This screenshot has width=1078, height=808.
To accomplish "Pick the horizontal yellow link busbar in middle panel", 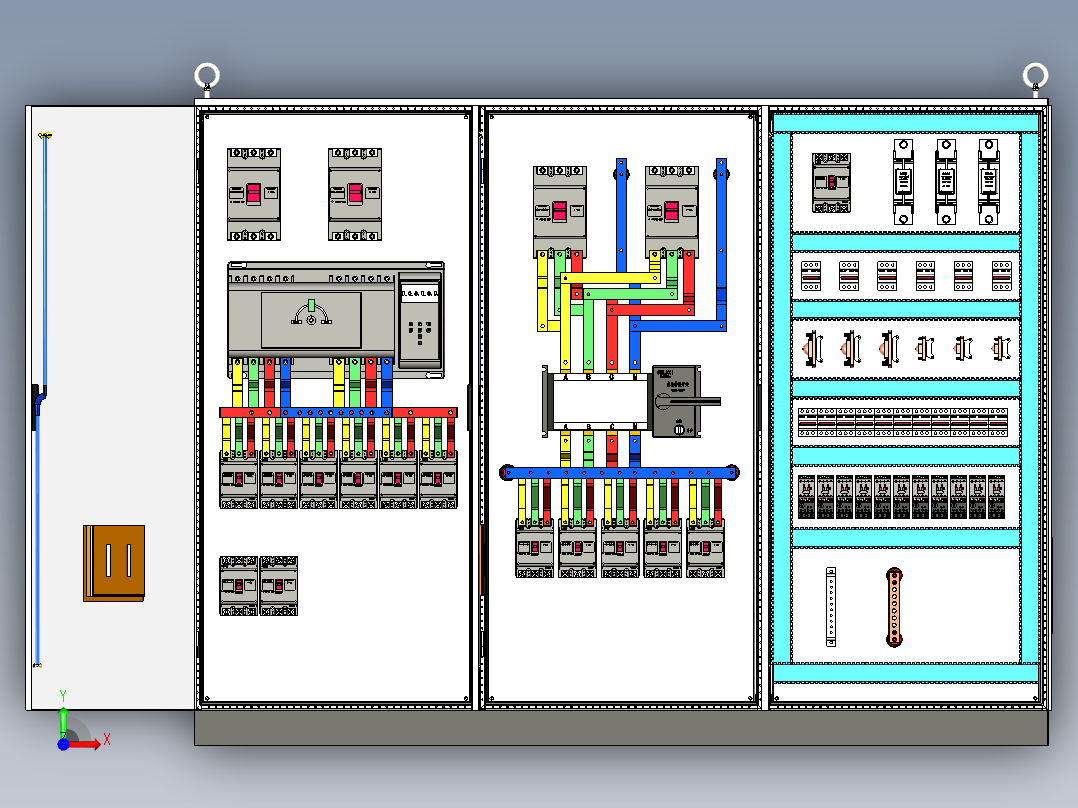I will [610, 278].
